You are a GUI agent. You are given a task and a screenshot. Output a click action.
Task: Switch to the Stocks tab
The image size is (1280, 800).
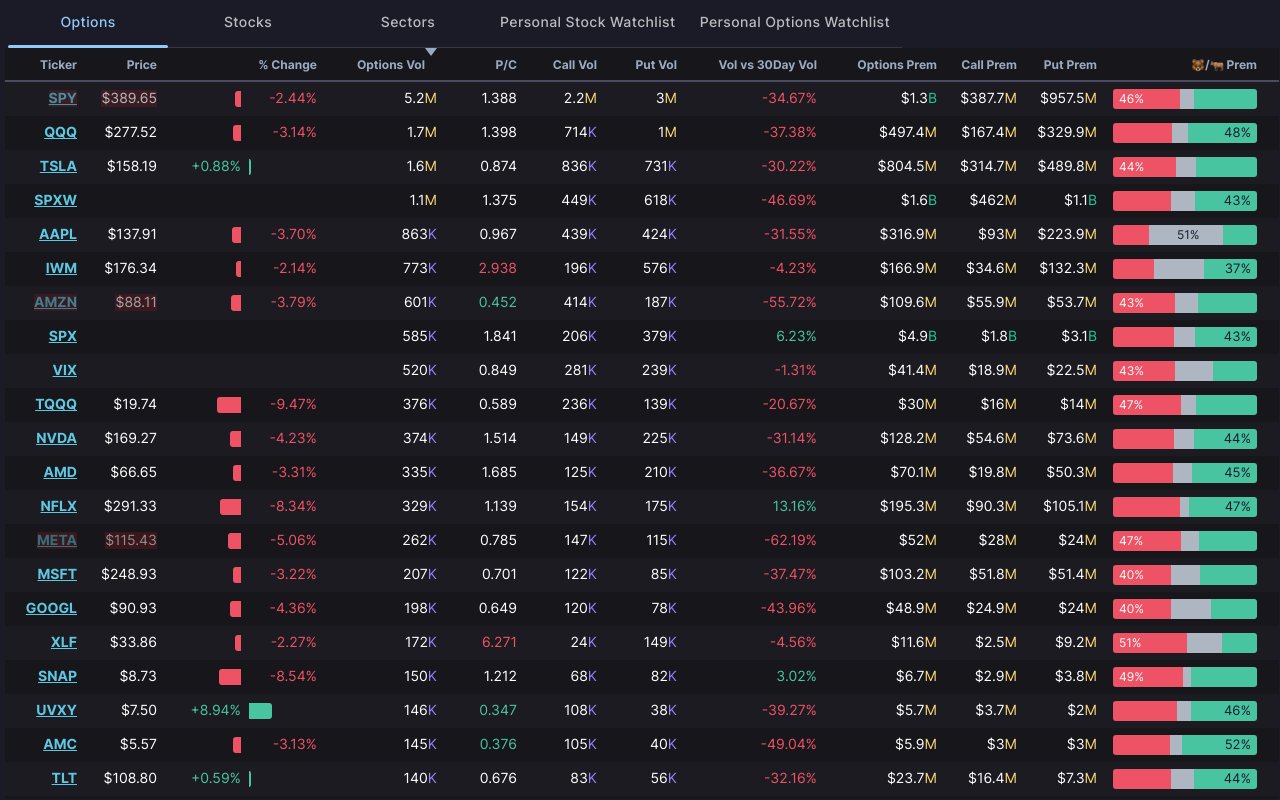[x=247, y=22]
